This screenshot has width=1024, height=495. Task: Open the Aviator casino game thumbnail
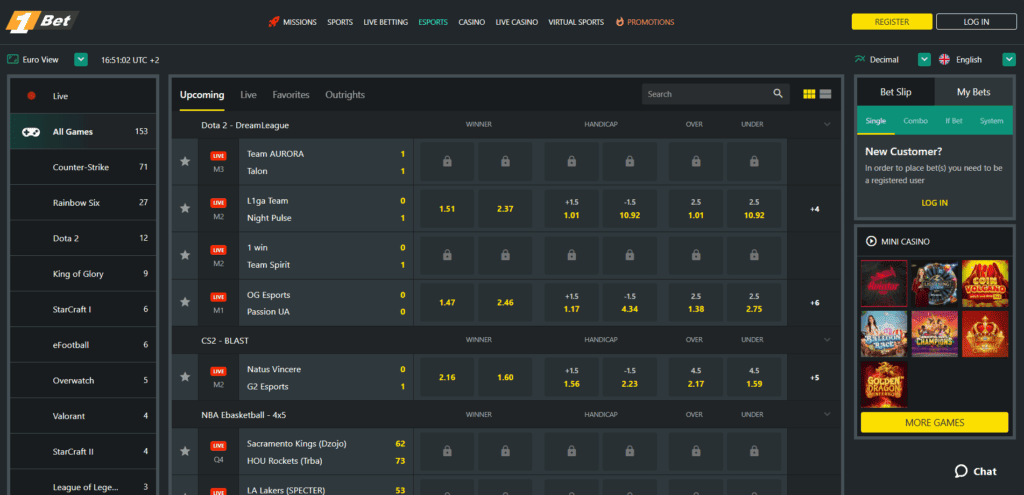click(884, 283)
